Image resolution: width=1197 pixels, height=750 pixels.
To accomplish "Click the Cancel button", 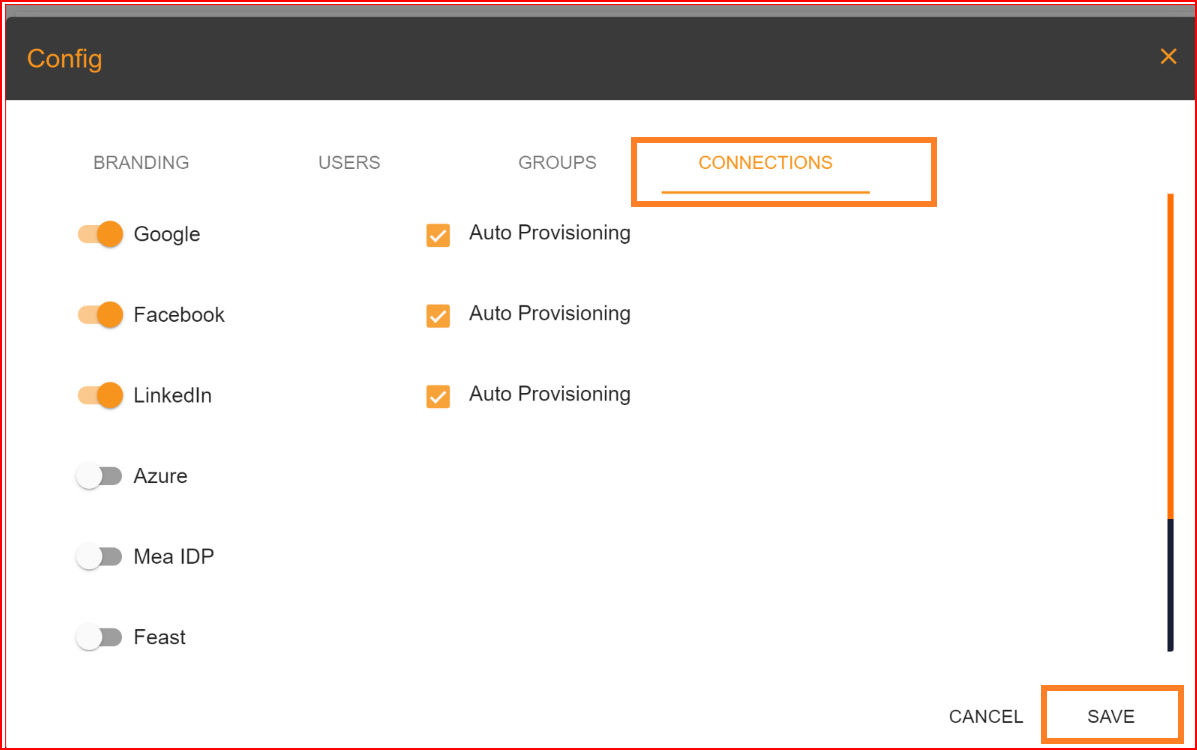I will pyautogui.click(x=986, y=716).
